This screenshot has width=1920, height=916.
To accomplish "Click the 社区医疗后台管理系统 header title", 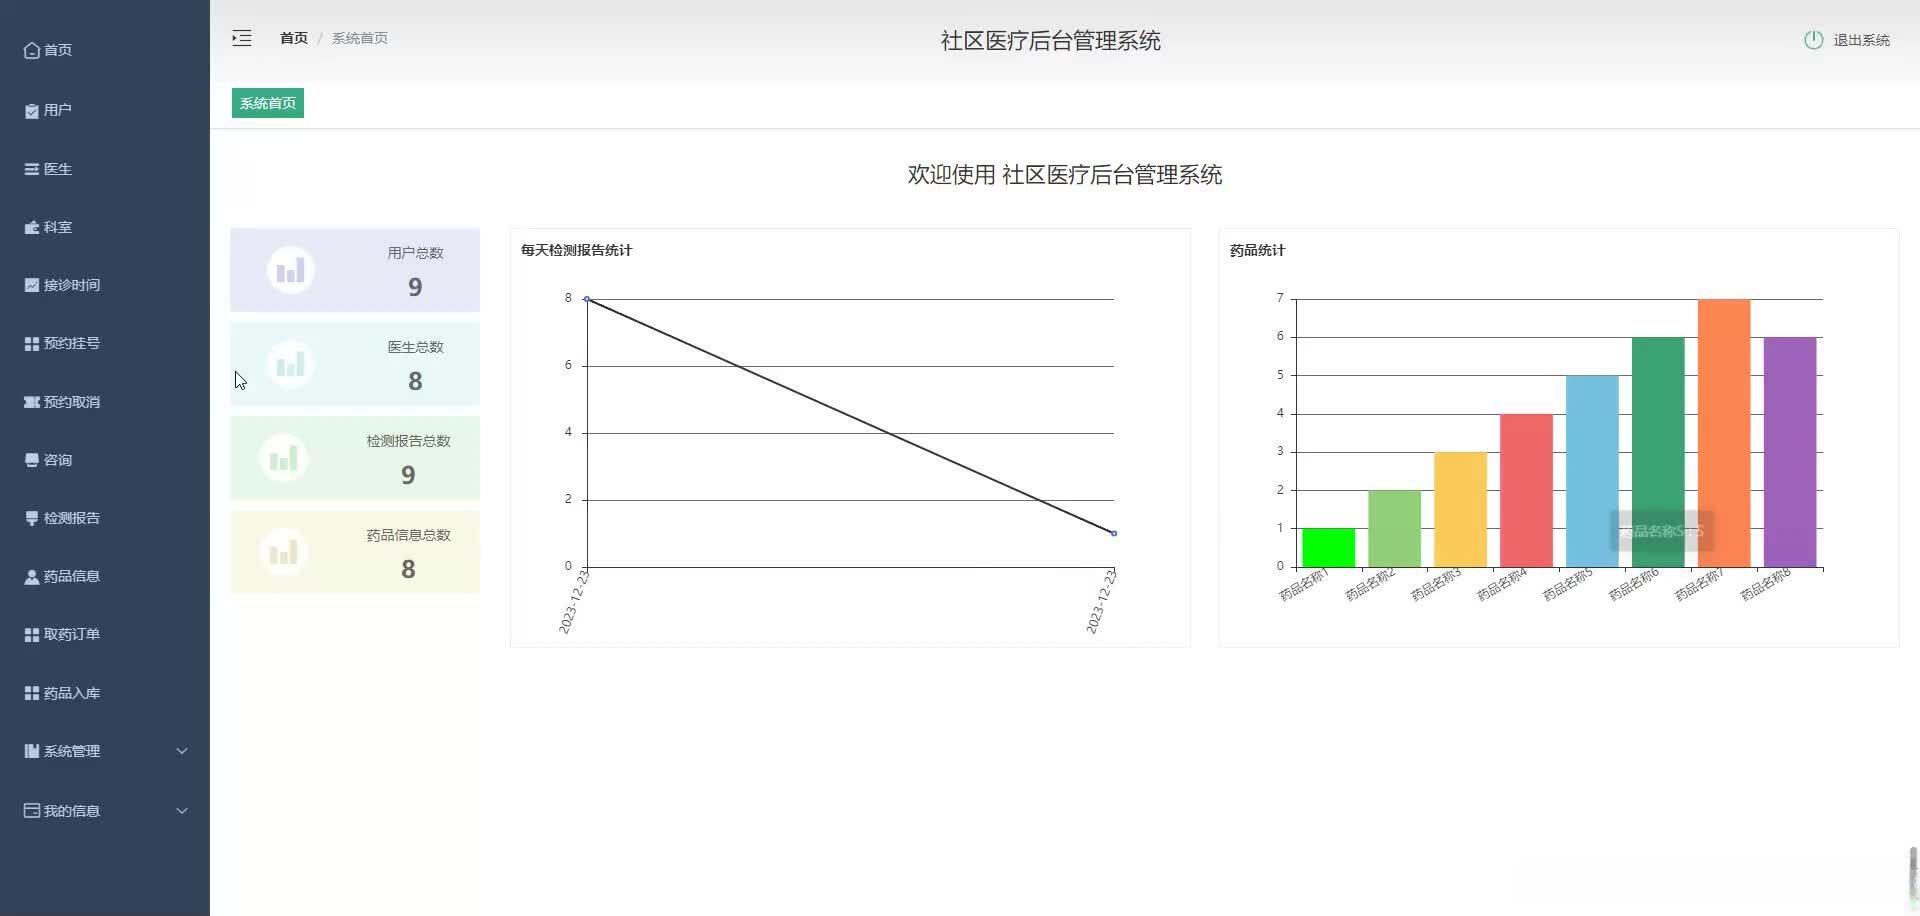I will tap(1050, 41).
